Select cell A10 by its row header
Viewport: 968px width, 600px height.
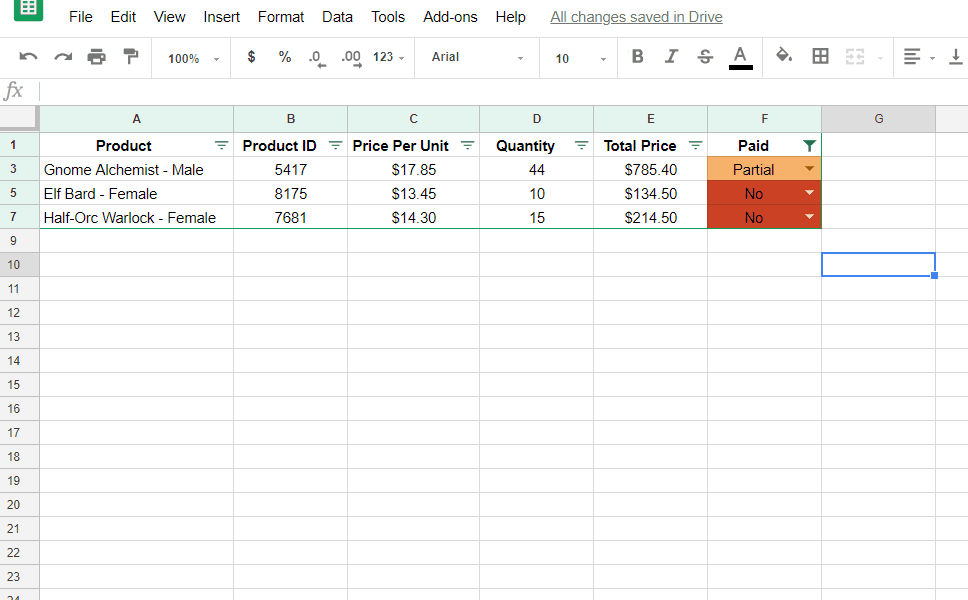pyautogui.click(x=18, y=264)
